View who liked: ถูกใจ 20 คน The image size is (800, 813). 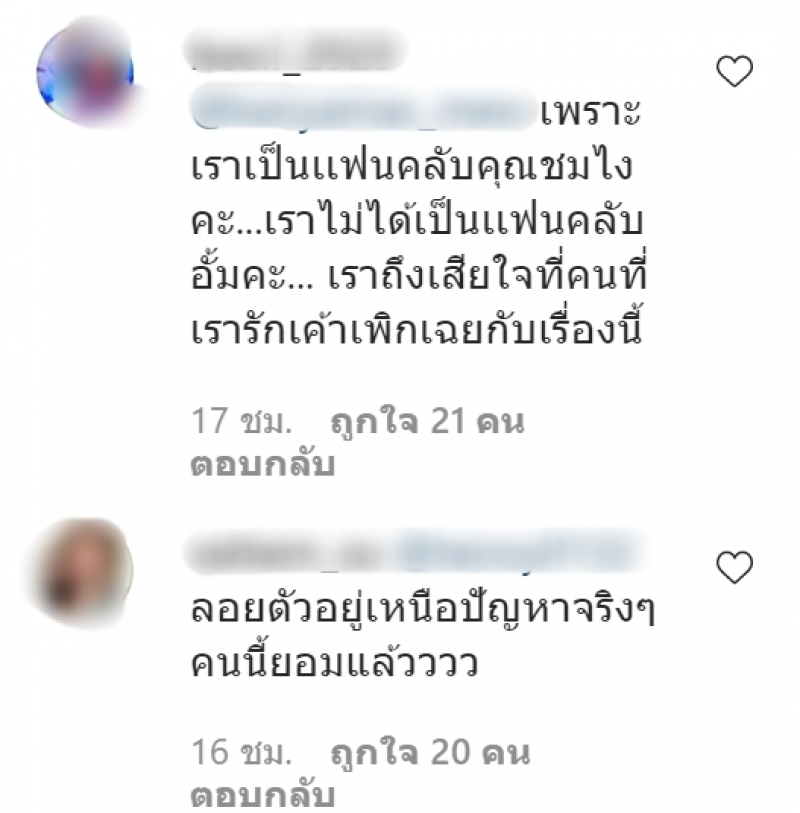[x=430, y=753]
